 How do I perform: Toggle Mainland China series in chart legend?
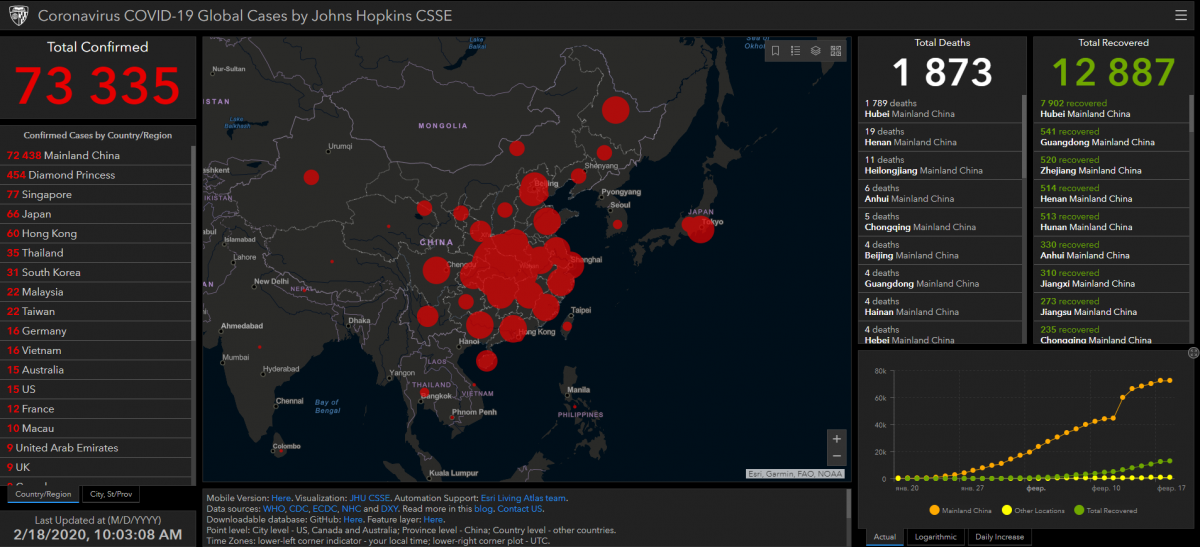pyautogui.click(x=962, y=510)
